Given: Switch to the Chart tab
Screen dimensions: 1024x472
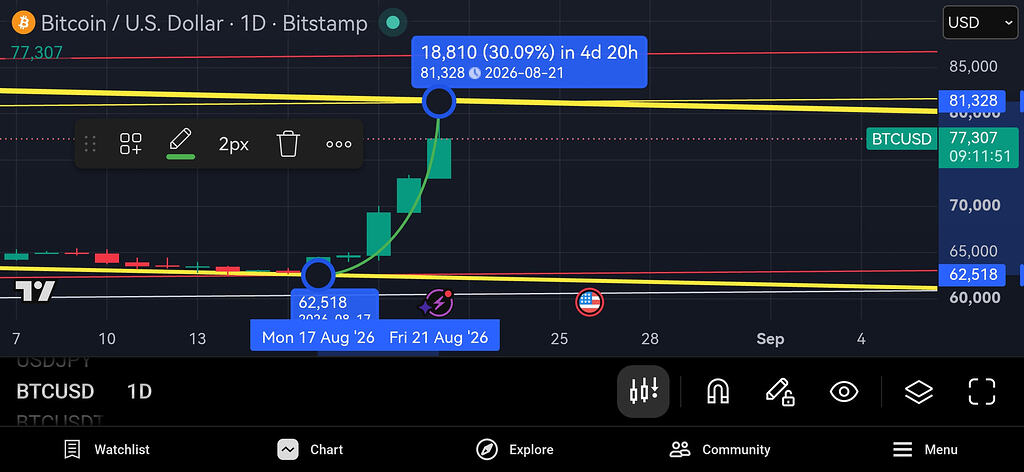Looking at the screenshot, I should [x=310, y=449].
